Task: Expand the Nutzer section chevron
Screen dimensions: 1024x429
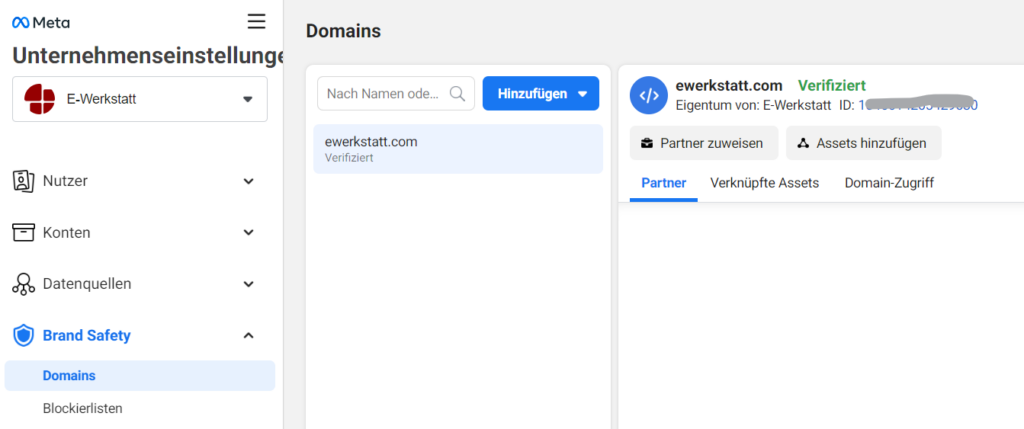Action: tap(248, 181)
